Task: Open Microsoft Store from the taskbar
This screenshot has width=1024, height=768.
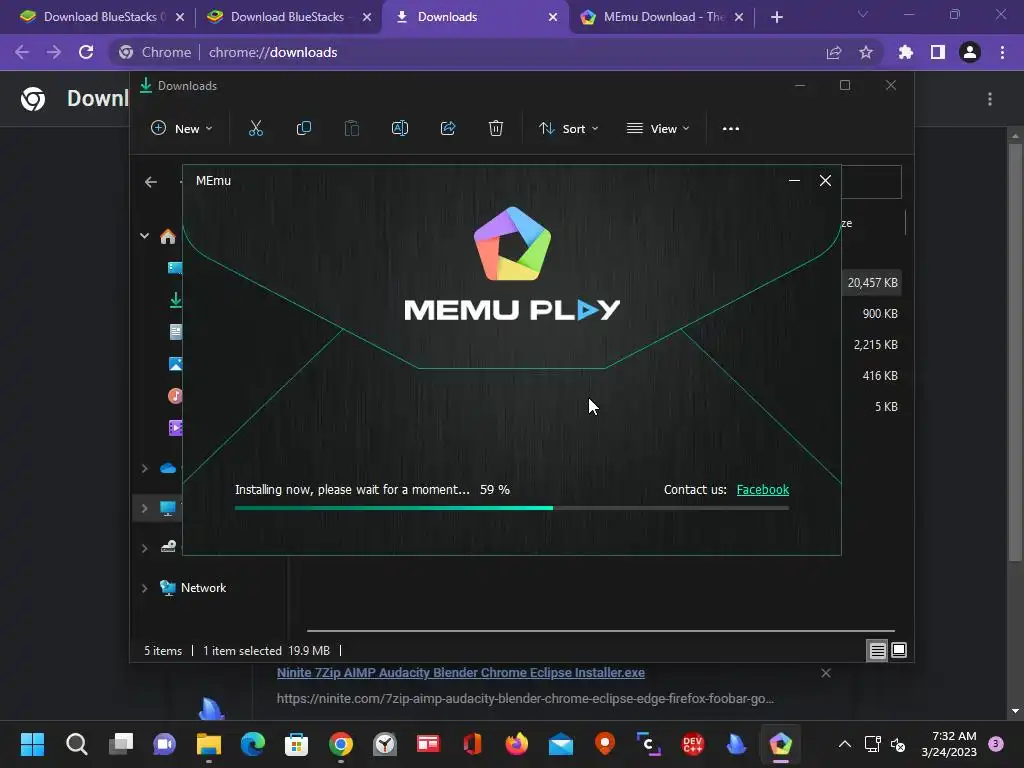Action: click(x=296, y=744)
